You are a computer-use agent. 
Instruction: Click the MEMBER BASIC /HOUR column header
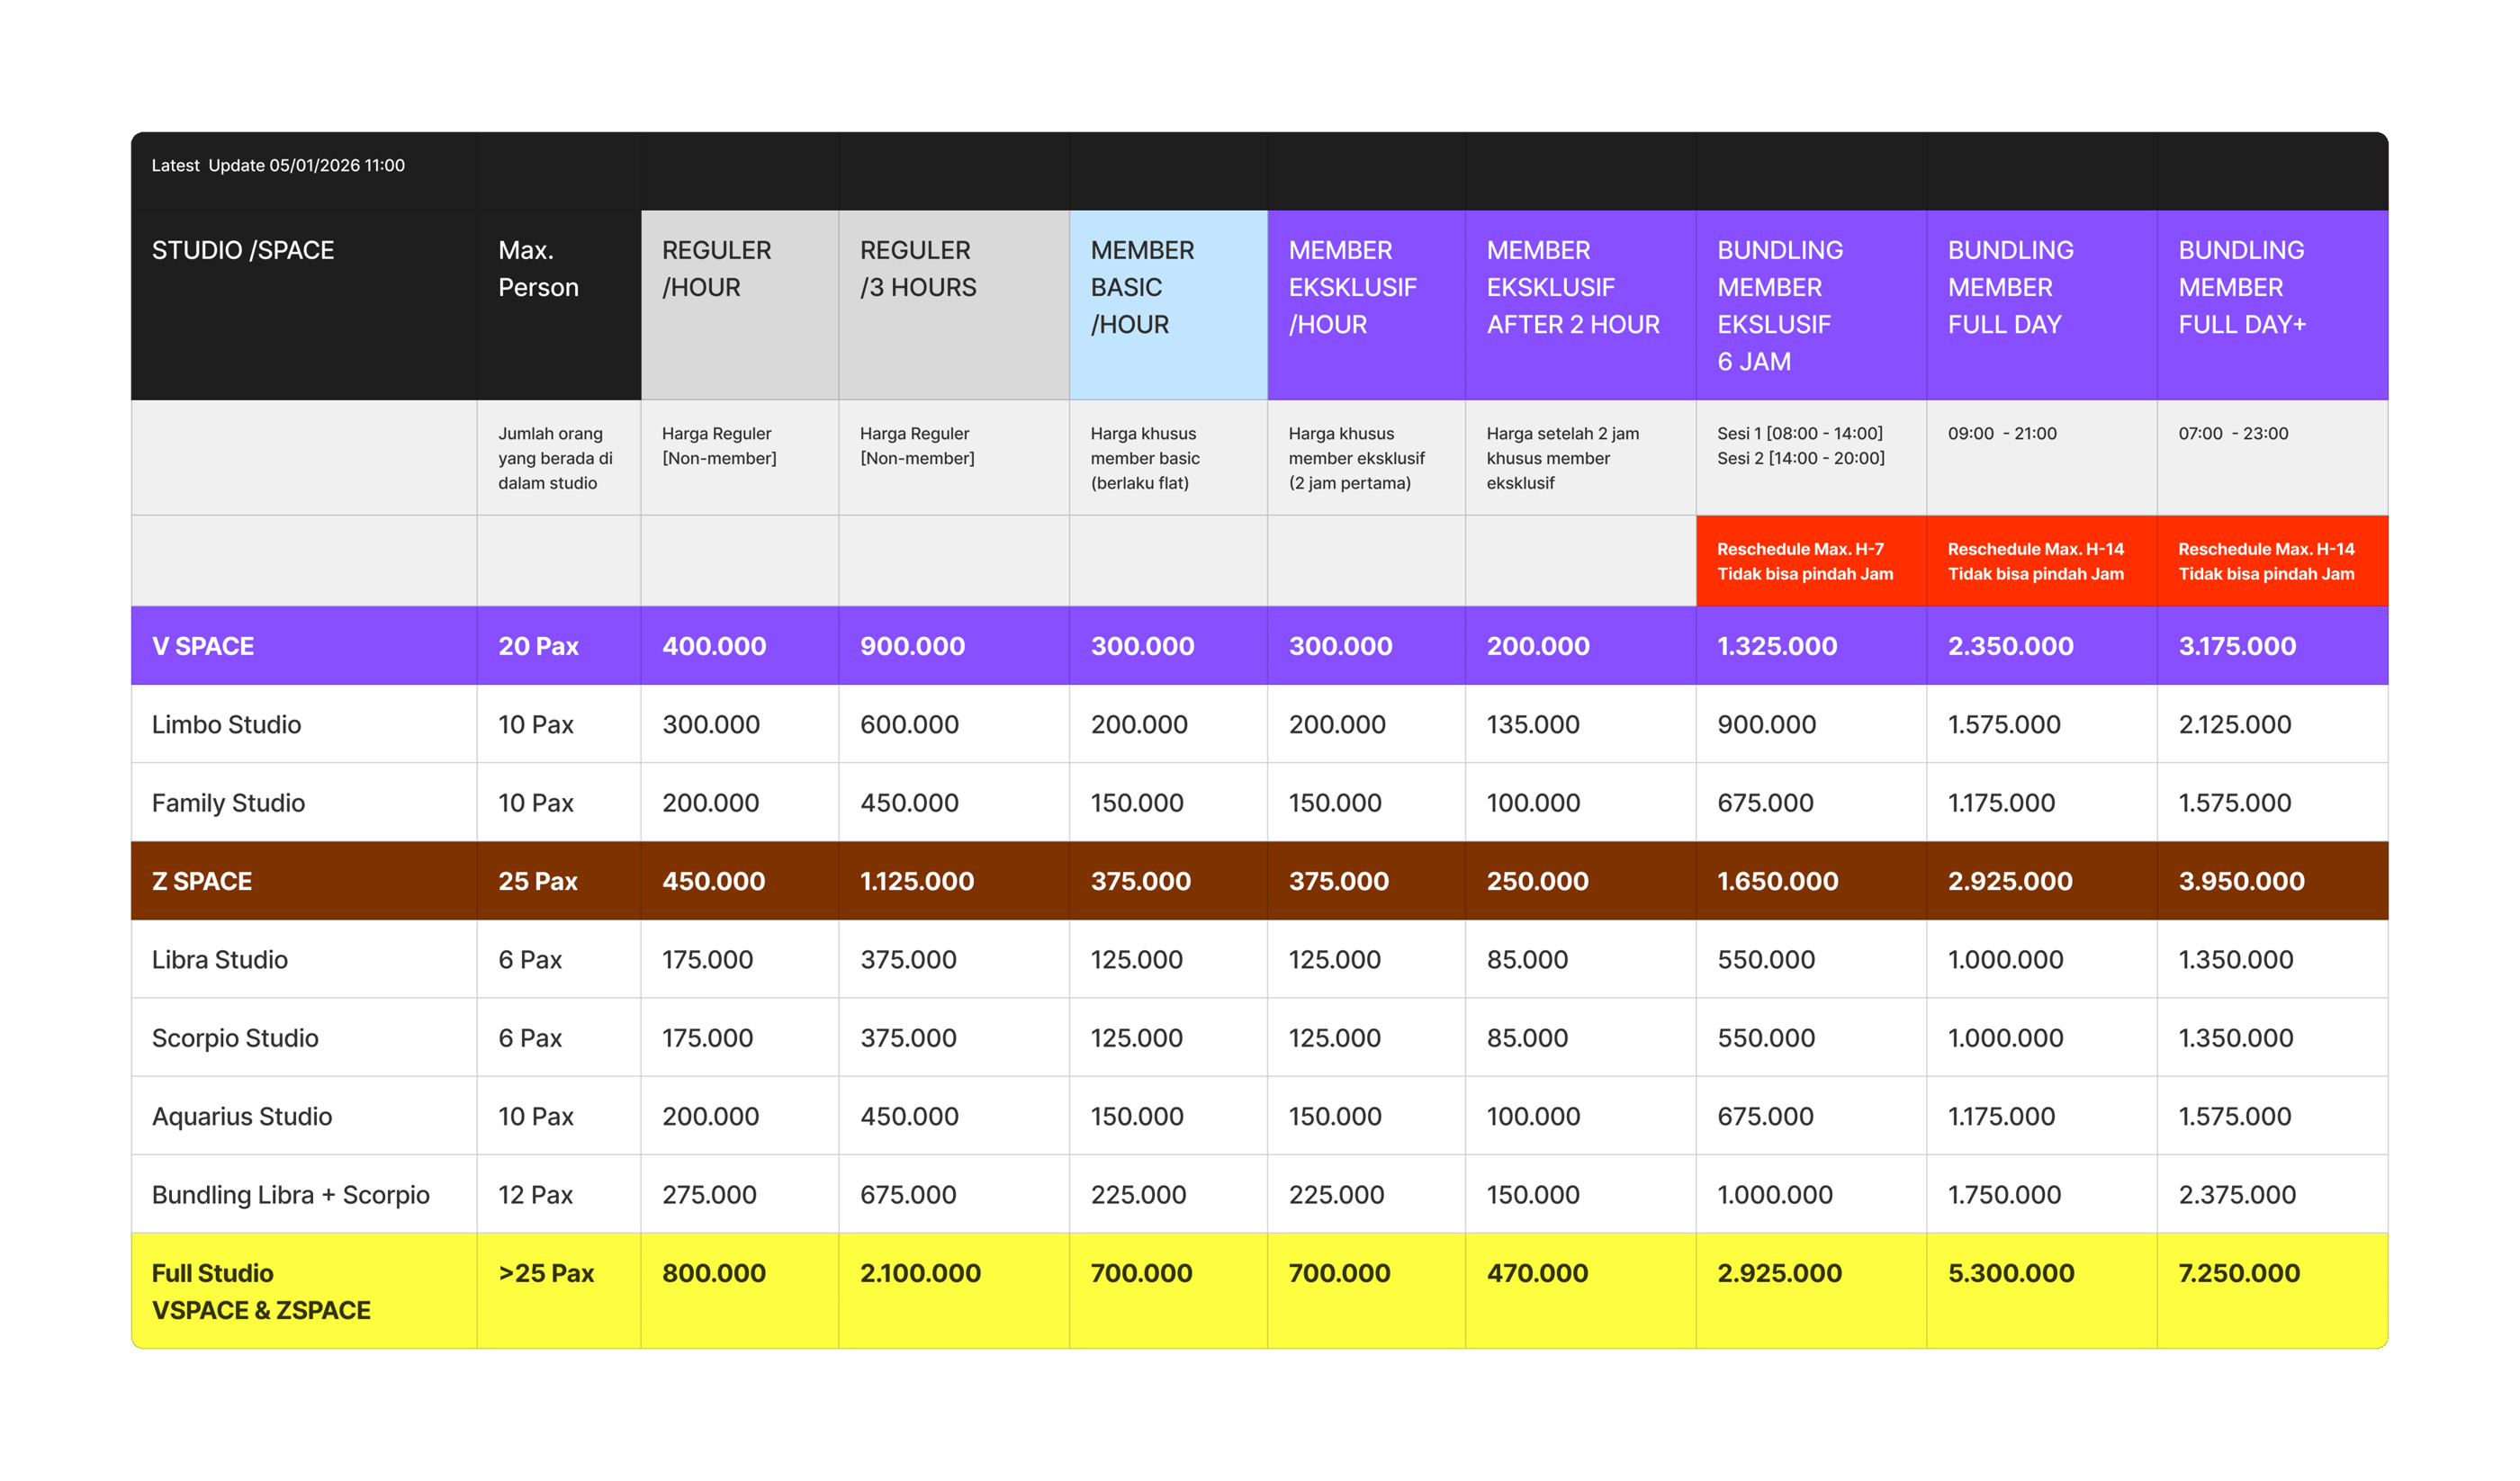click(1143, 287)
